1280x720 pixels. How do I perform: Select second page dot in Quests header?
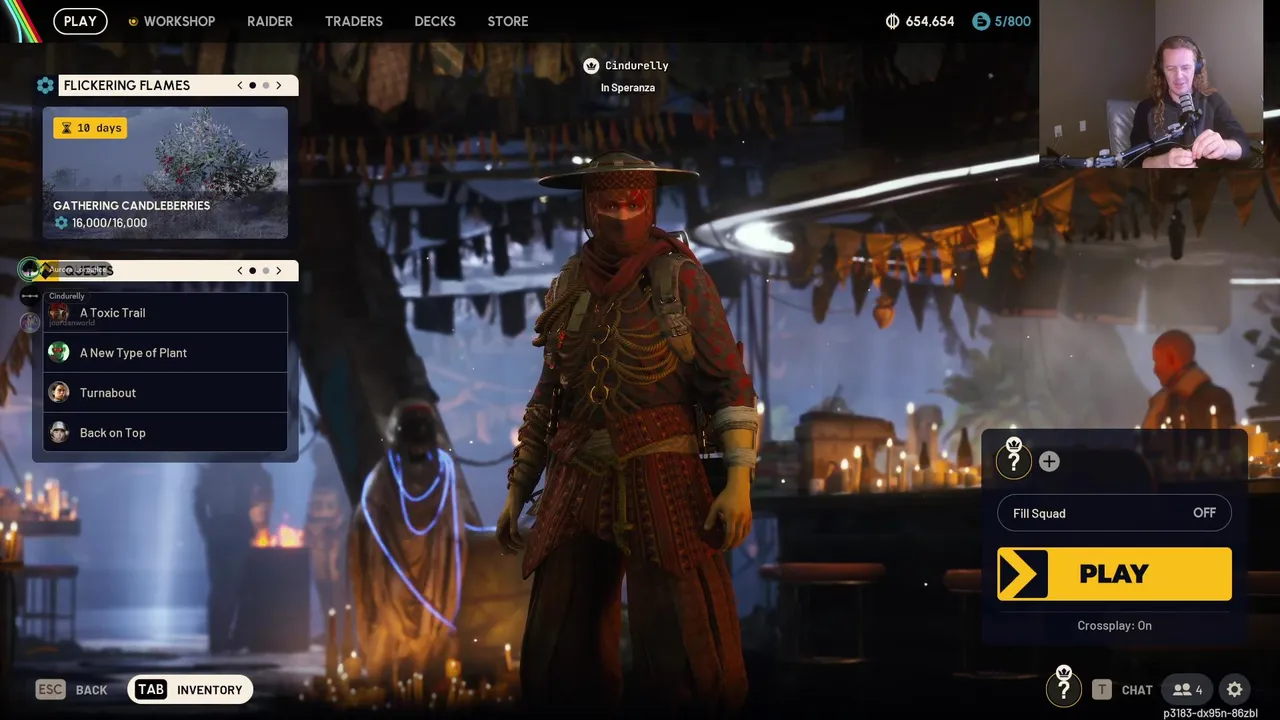click(x=266, y=270)
